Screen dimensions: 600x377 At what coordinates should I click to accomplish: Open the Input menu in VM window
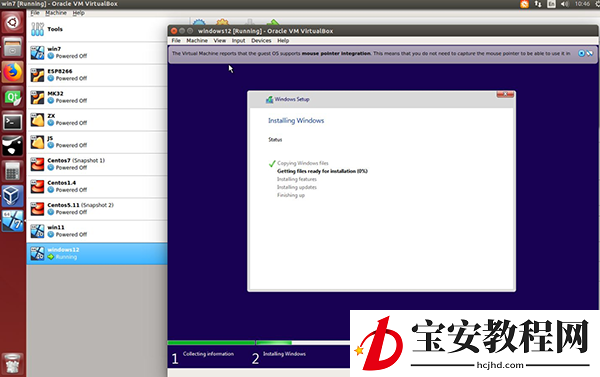(x=238, y=41)
